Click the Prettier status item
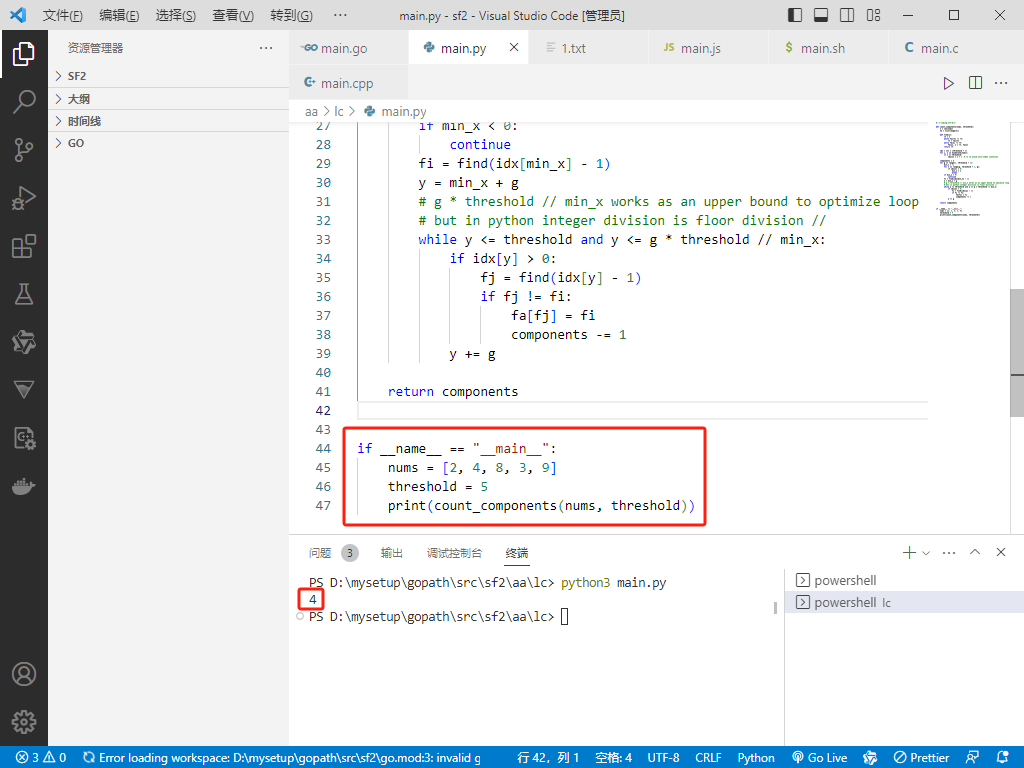Viewport: 1024px width, 768px height. coord(921,758)
